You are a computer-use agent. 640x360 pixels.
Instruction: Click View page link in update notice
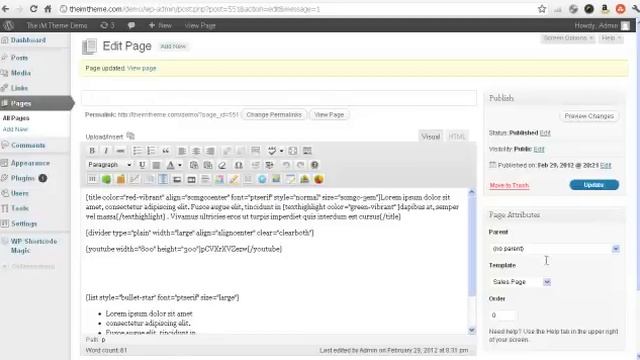tap(142, 68)
